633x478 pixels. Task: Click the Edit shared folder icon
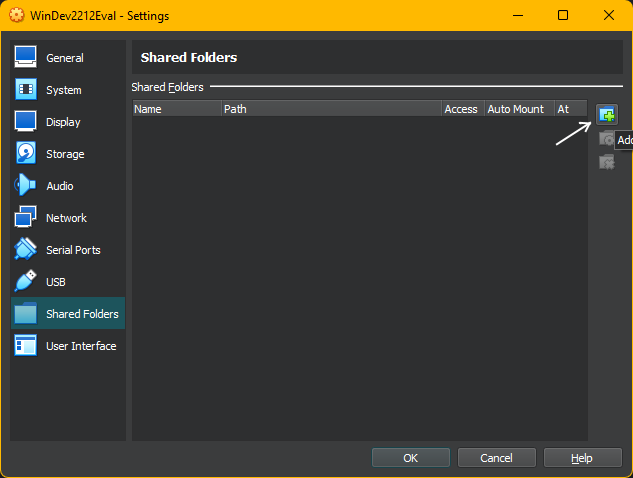pyautogui.click(x=606, y=138)
